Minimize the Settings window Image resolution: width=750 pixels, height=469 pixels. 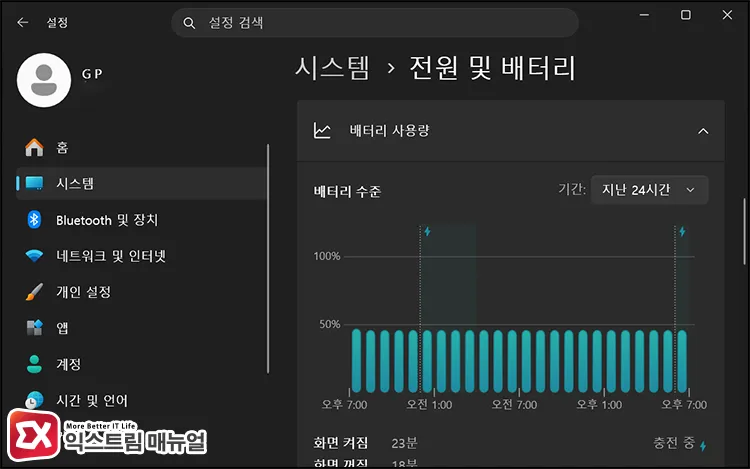coord(644,15)
